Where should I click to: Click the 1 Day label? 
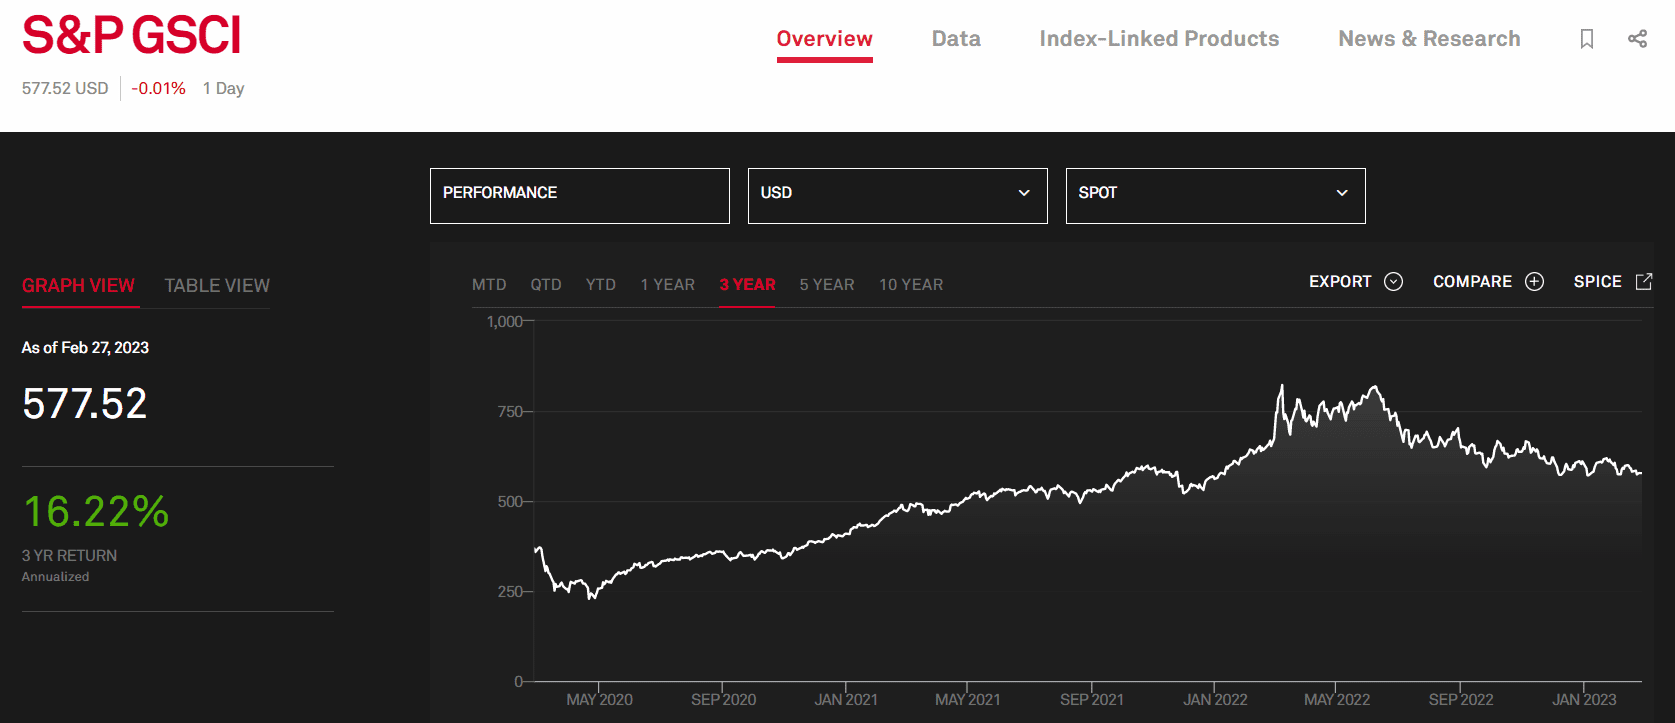(x=223, y=88)
